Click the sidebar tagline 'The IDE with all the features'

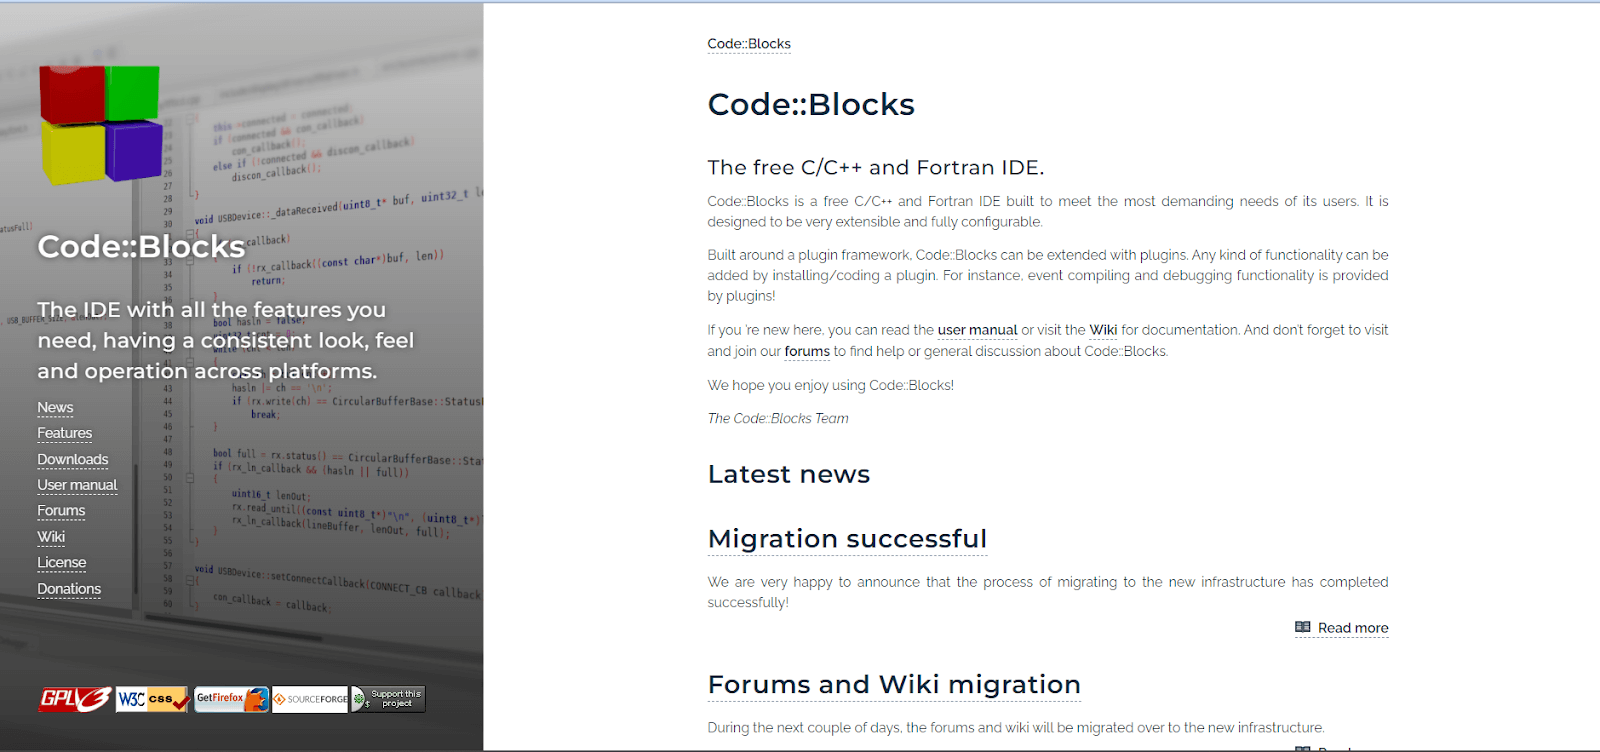tap(226, 340)
